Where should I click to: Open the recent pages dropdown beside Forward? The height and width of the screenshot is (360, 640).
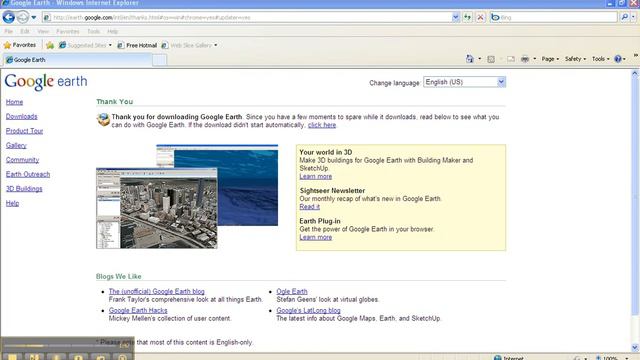click(x=34, y=18)
